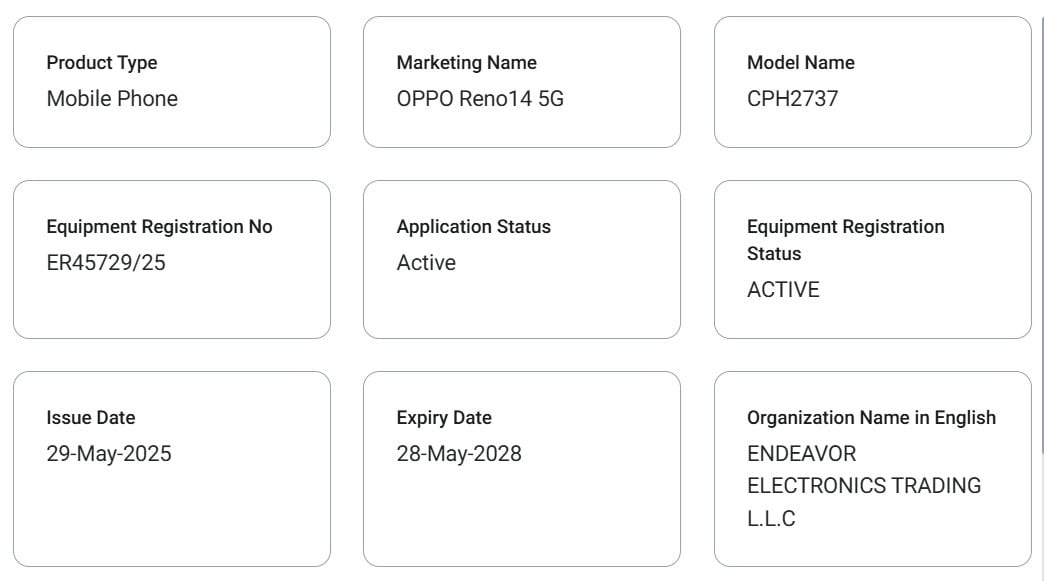The image size is (1044, 581).
Task: Select model number CPH2737
Action: [x=792, y=98]
